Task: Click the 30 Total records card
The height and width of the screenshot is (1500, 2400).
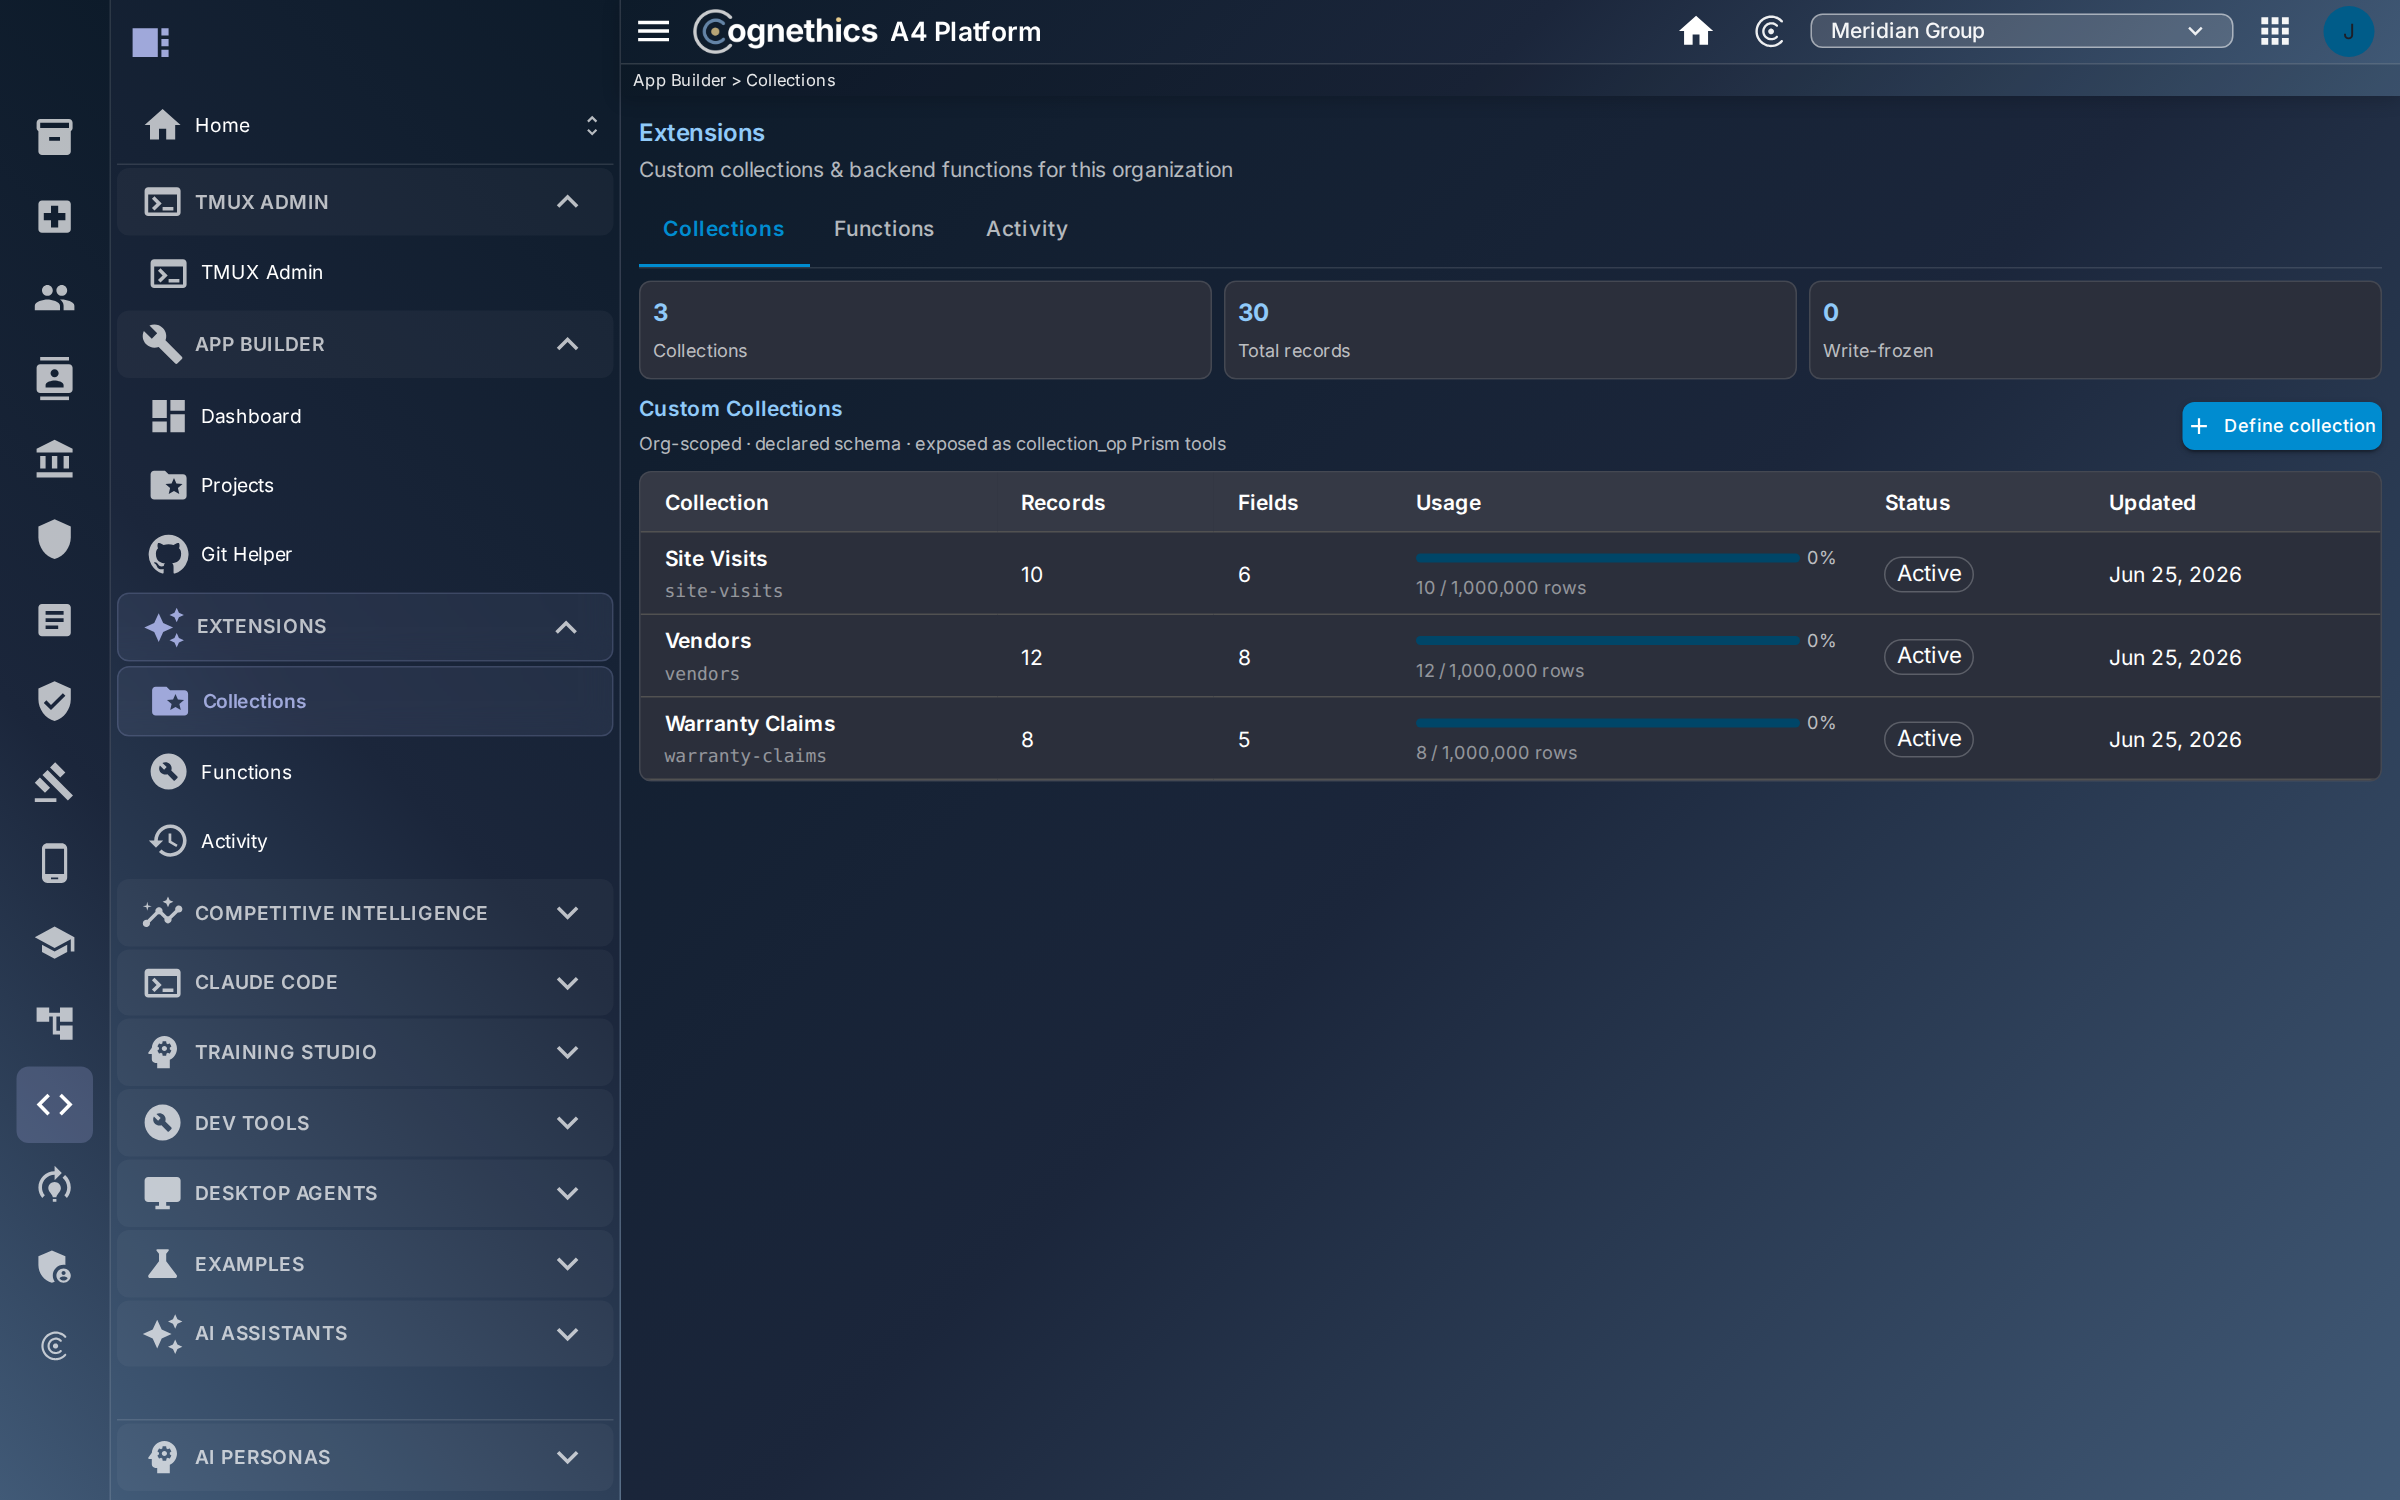Action: click(x=1510, y=330)
